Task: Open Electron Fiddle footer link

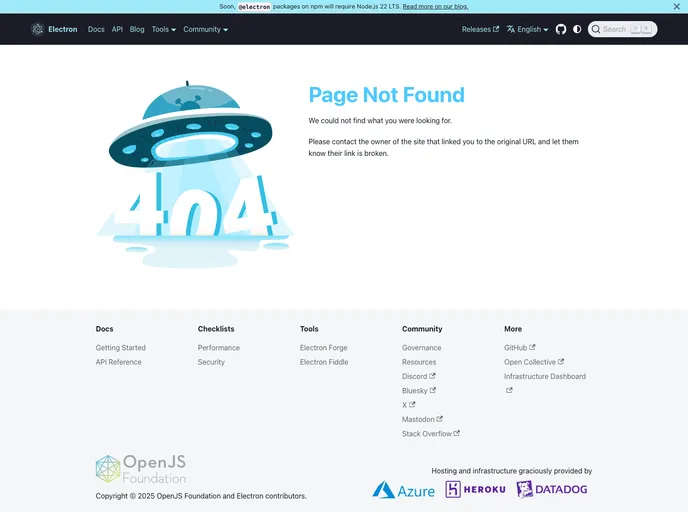Action: click(x=324, y=362)
